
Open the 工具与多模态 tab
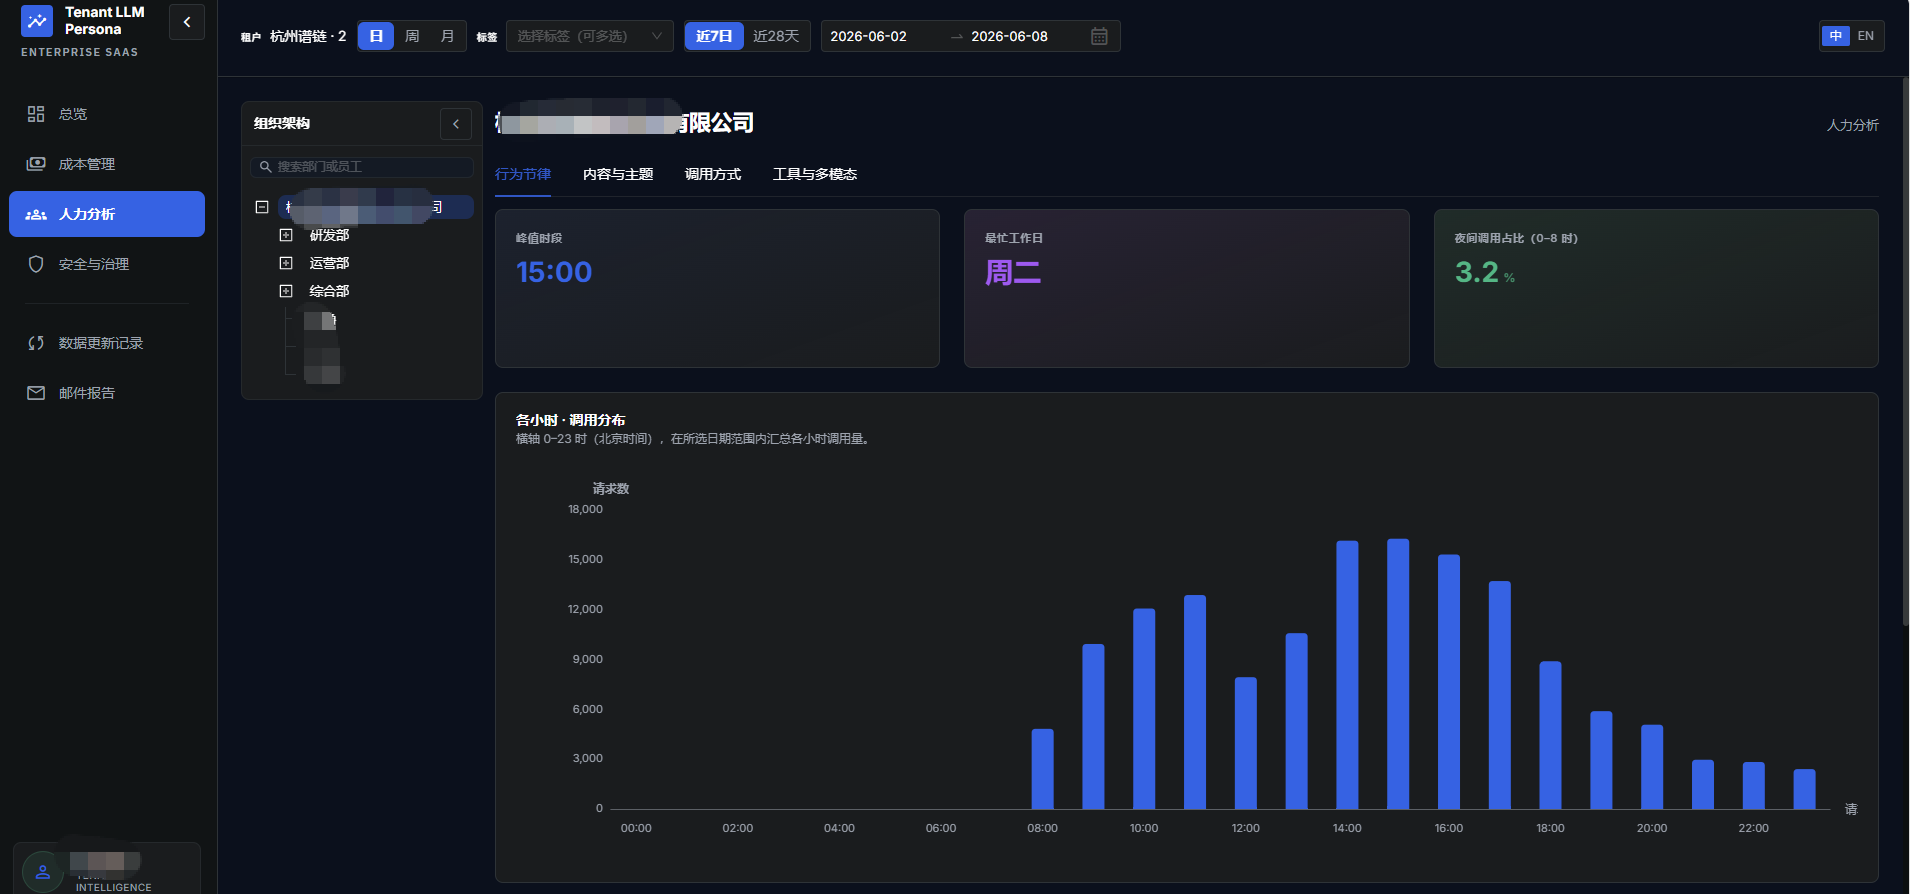click(815, 174)
